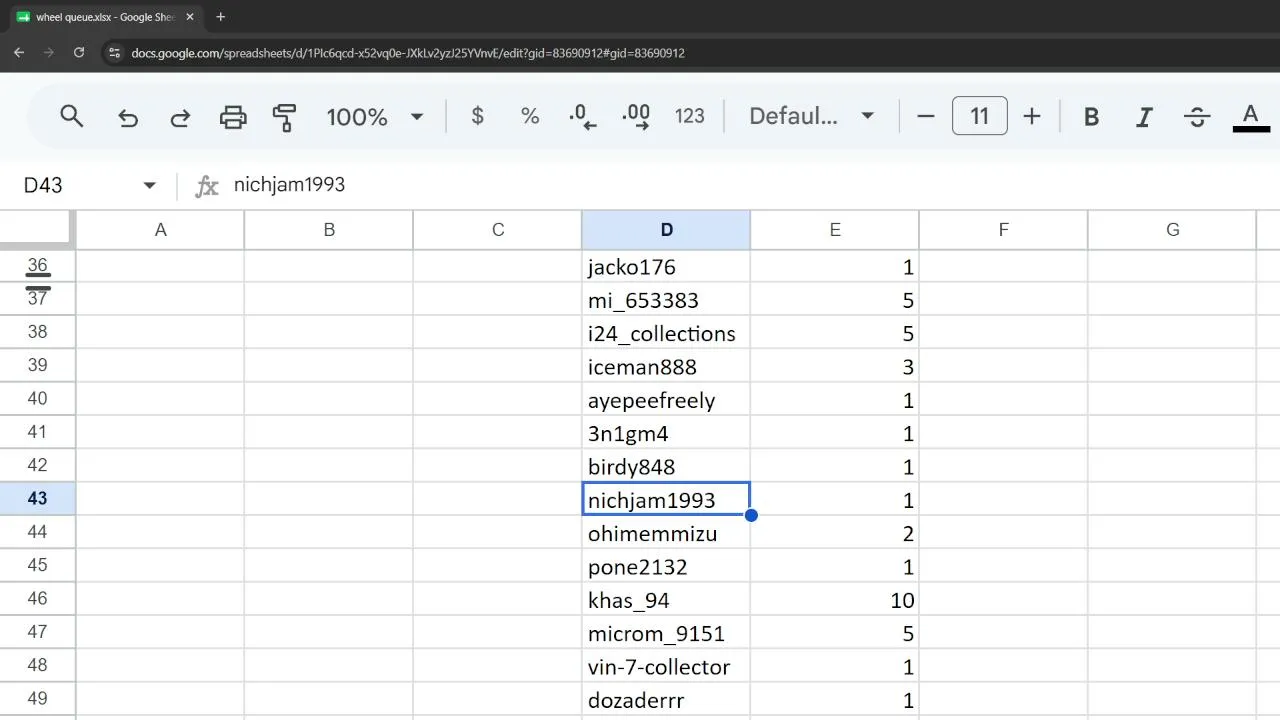View site information icon in address bar

click(114, 53)
